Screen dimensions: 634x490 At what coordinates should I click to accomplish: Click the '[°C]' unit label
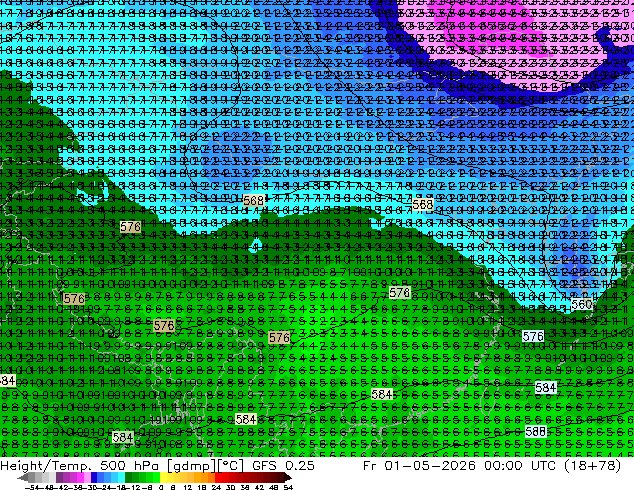[x=230, y=466]
